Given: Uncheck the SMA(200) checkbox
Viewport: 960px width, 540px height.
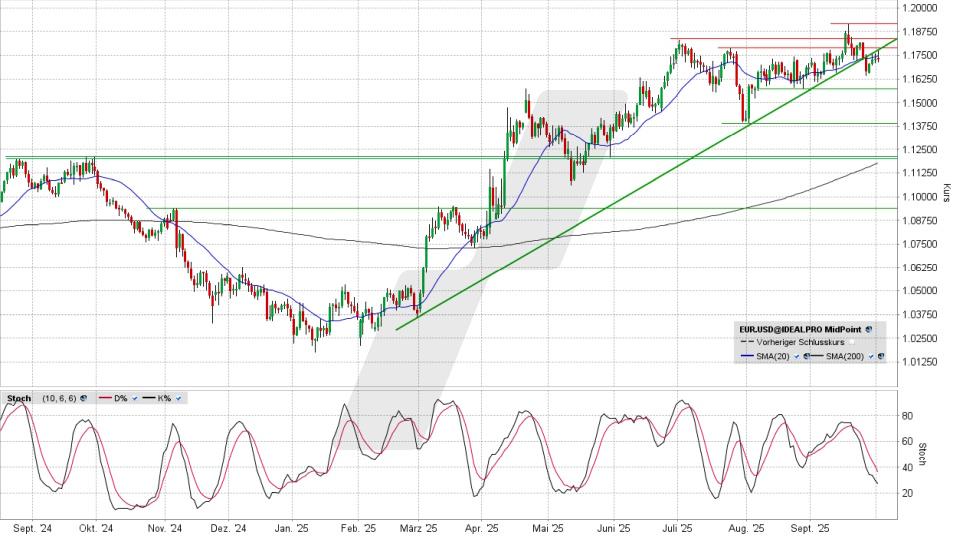Looking at the screenshot, I should click(x=871, y=356).
